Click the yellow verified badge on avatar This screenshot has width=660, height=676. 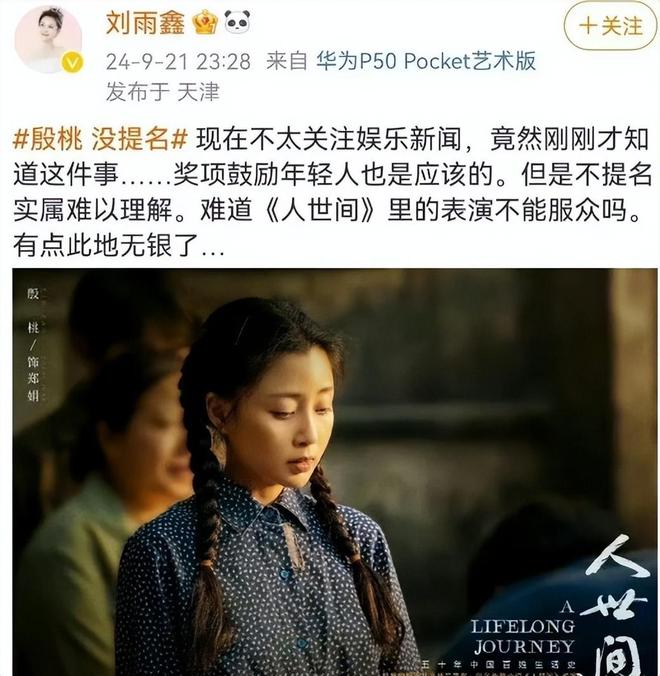click(x=72, y=64)
